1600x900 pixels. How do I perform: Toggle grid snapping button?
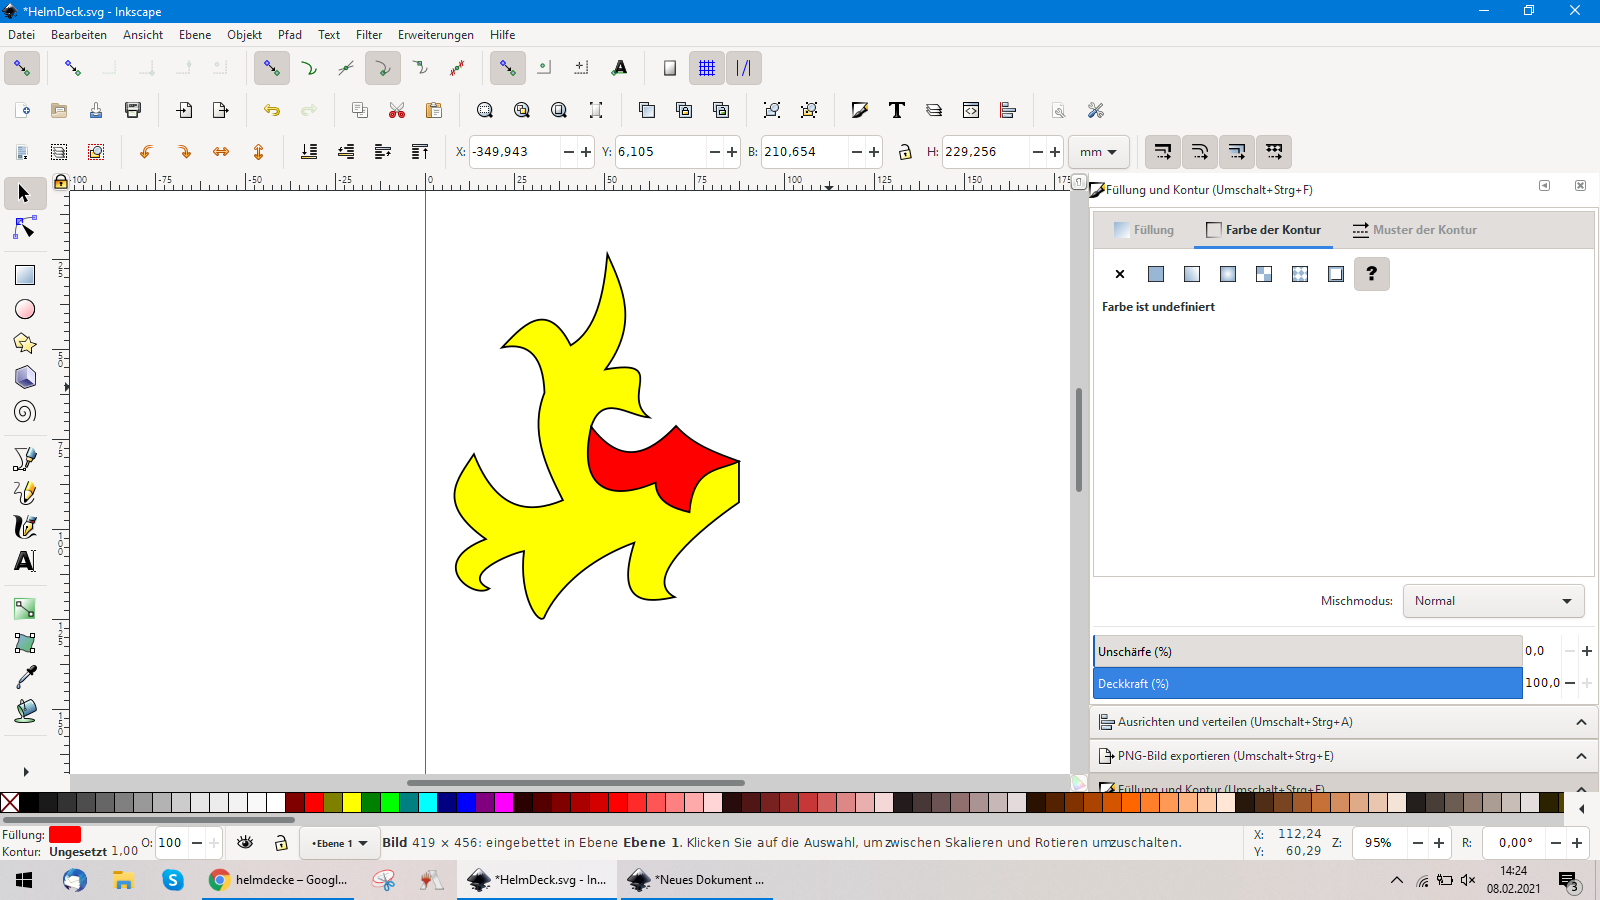coord(707,68)
